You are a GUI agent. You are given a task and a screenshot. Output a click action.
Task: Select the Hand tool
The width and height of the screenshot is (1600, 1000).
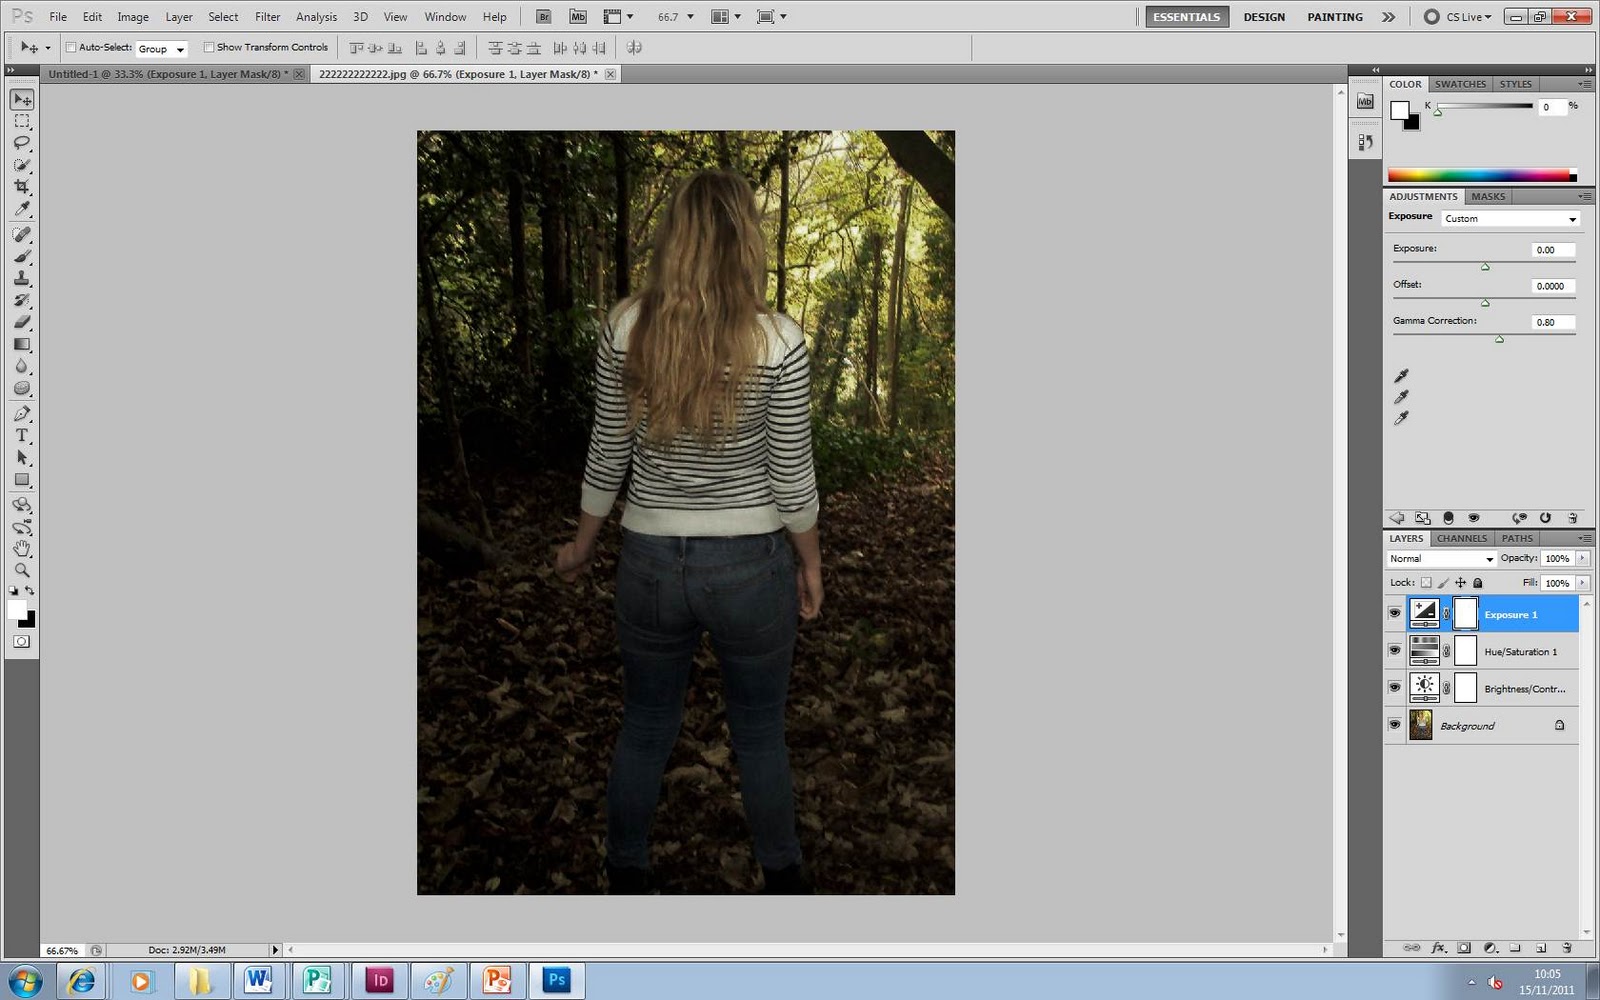(x=22, y=548)
